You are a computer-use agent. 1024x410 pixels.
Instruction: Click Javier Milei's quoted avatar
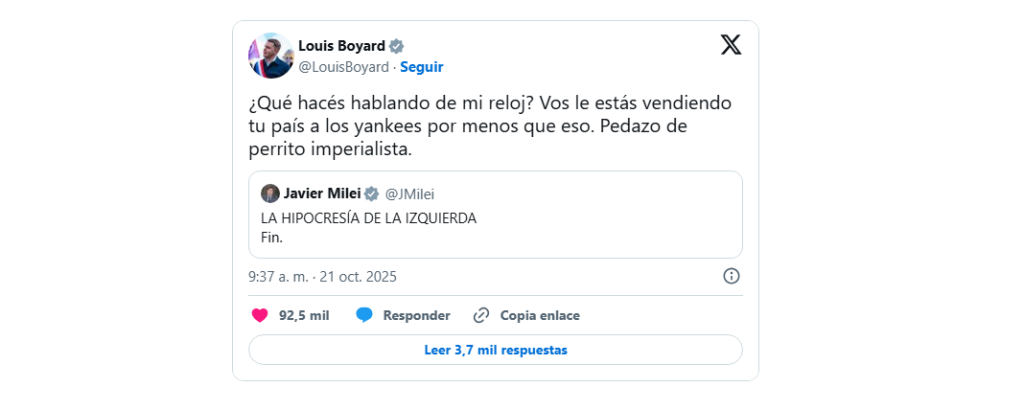pyautogui.click(x=270, y=193)
